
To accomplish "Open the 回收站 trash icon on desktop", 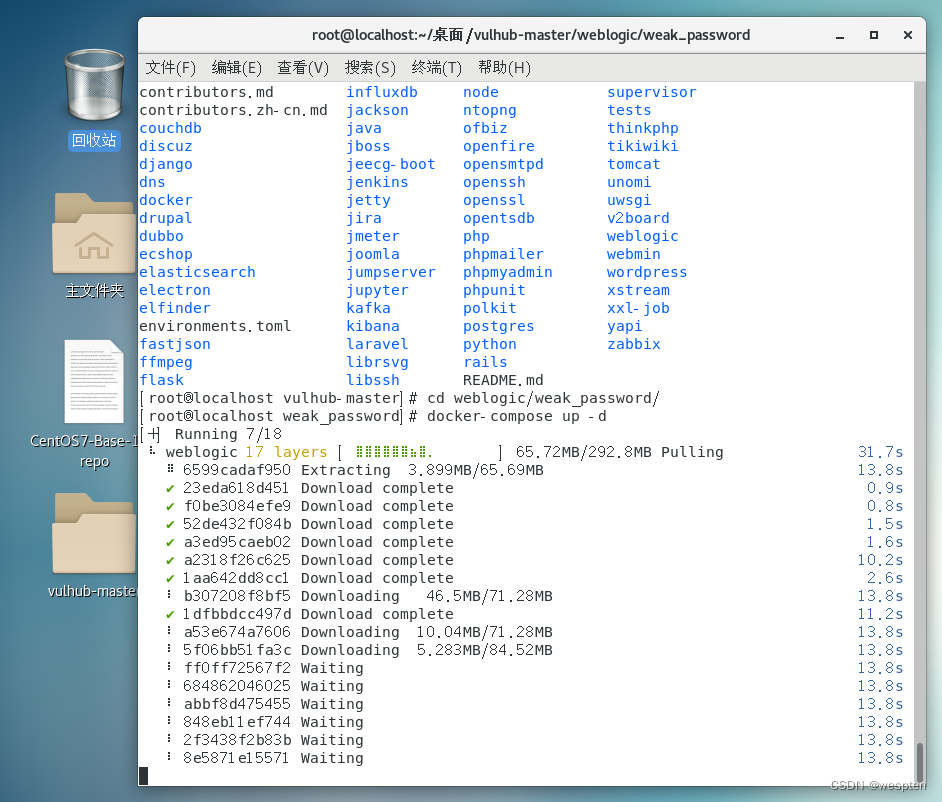I will click(94, 85).
